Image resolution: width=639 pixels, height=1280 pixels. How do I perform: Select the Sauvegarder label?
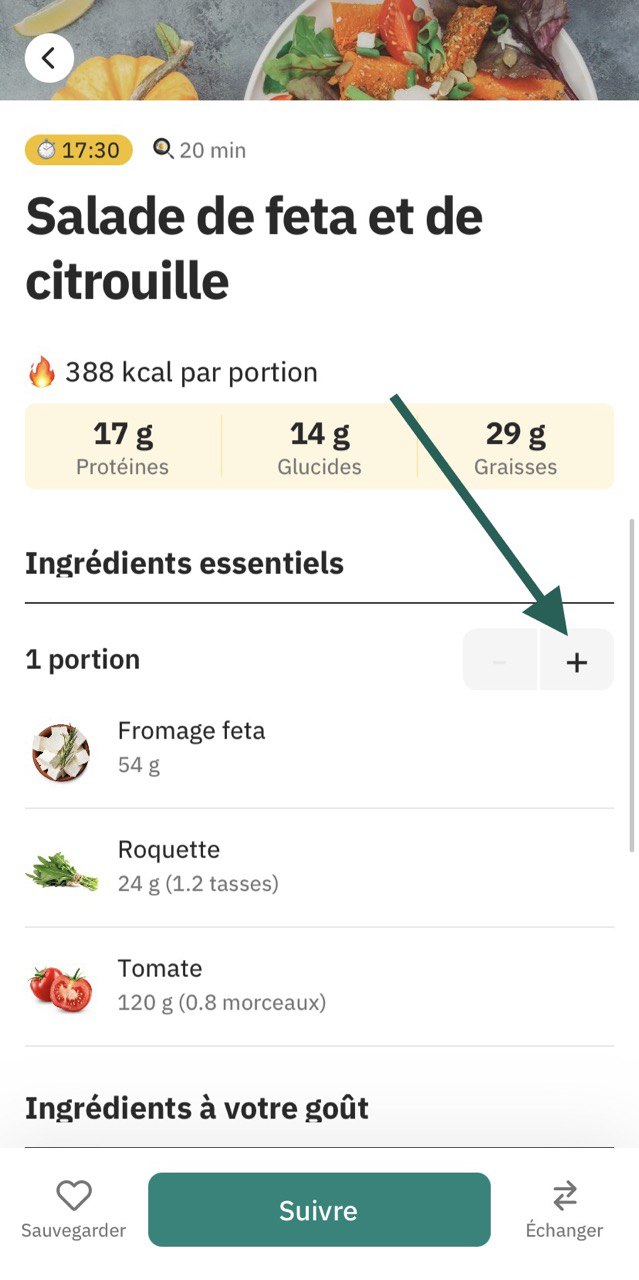pos(74,1231)
